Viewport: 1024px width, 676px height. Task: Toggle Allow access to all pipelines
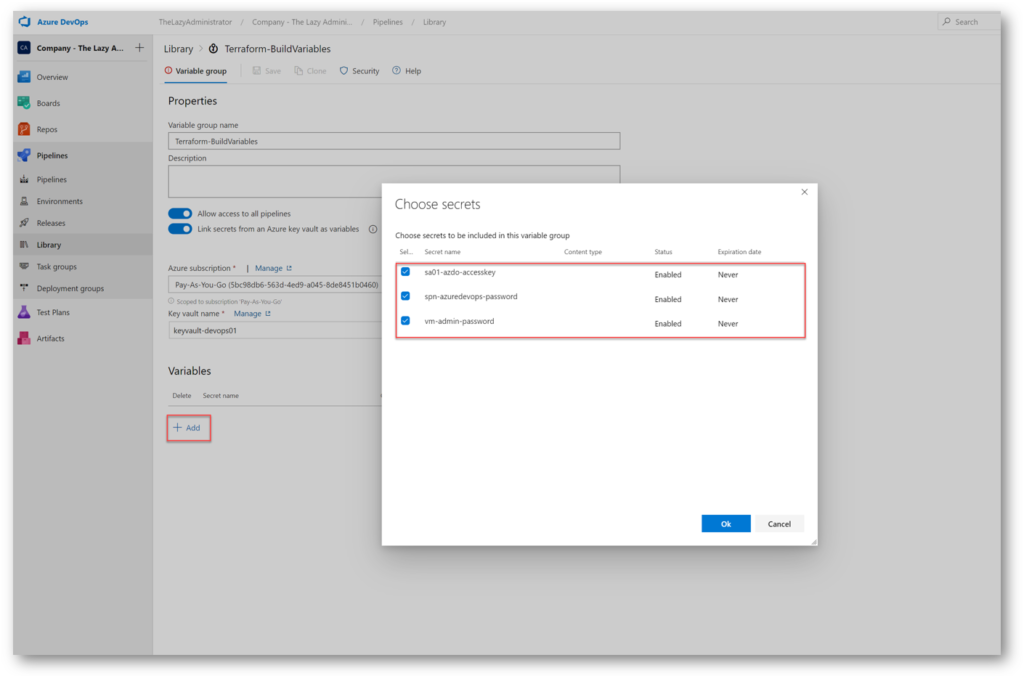click(180, 214)
